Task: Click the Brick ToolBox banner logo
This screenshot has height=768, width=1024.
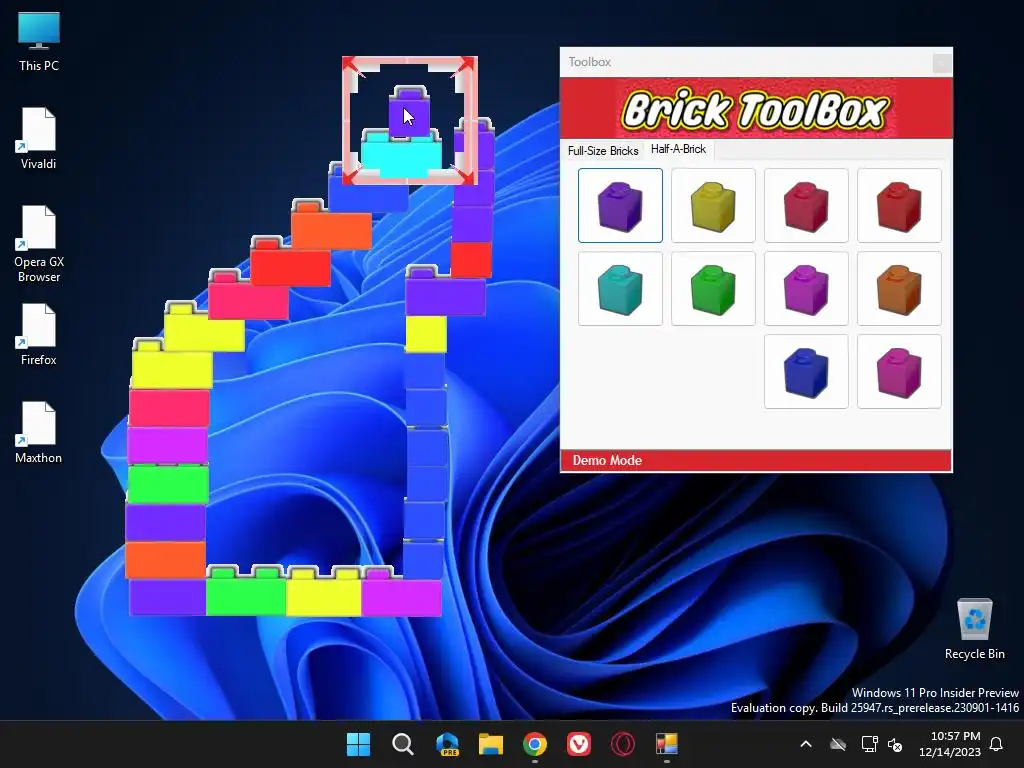Action: pos(756,109)
